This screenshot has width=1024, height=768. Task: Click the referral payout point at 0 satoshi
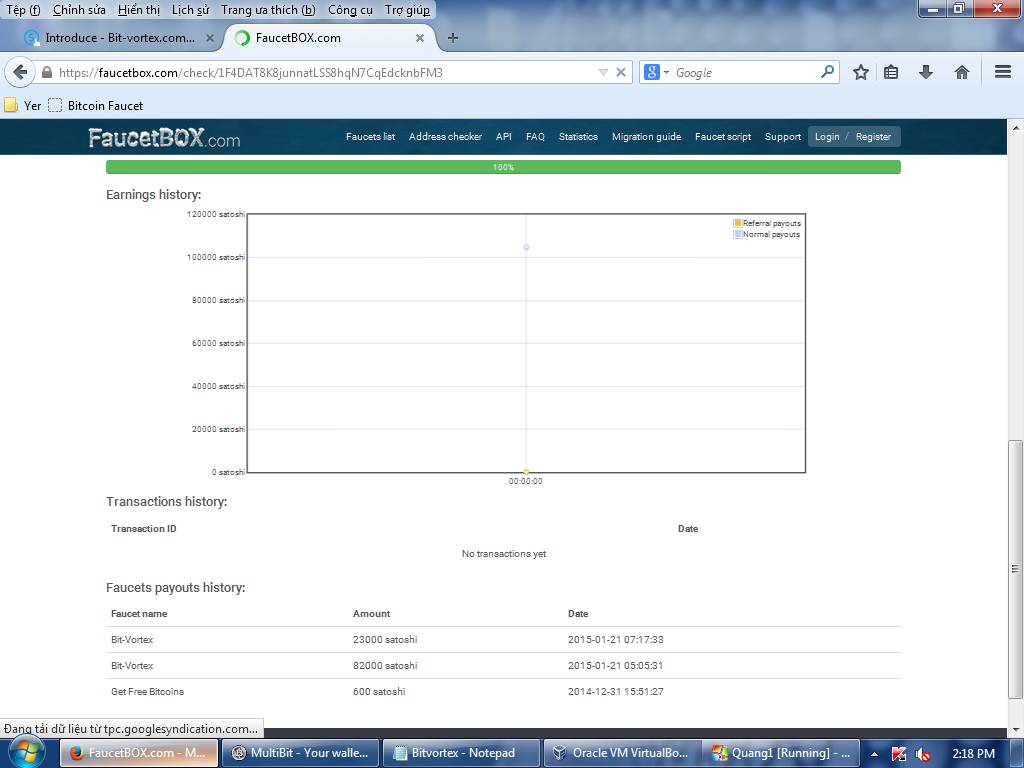tap(526, 472)
